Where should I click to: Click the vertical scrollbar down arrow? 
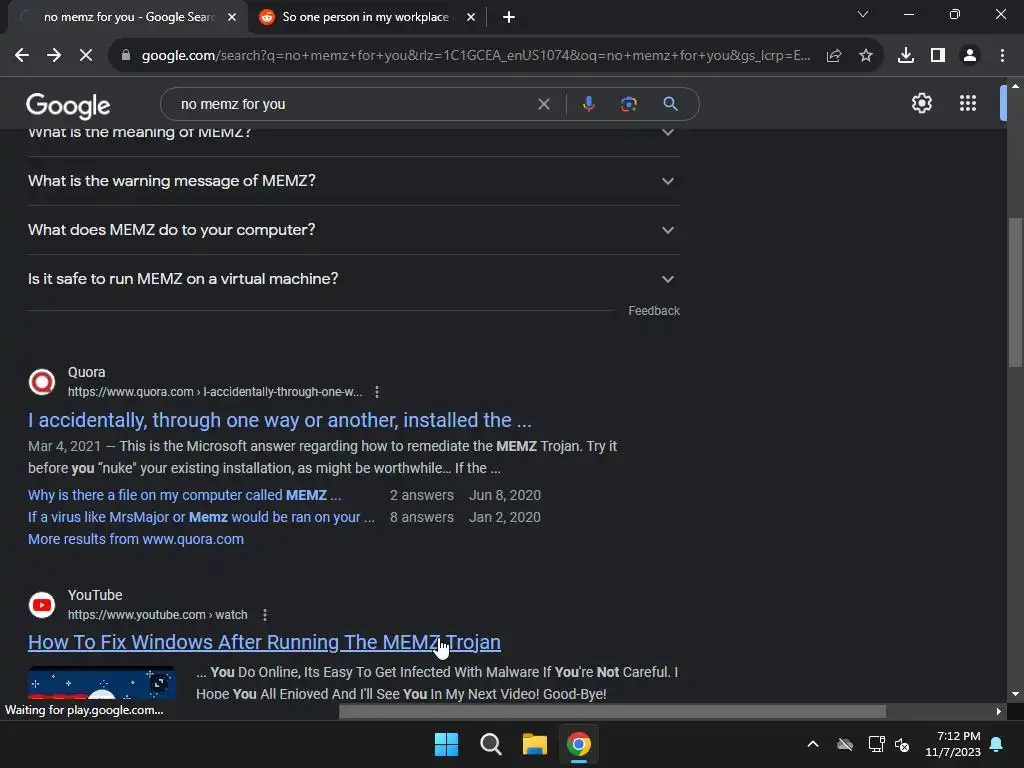click(1015, 694)
